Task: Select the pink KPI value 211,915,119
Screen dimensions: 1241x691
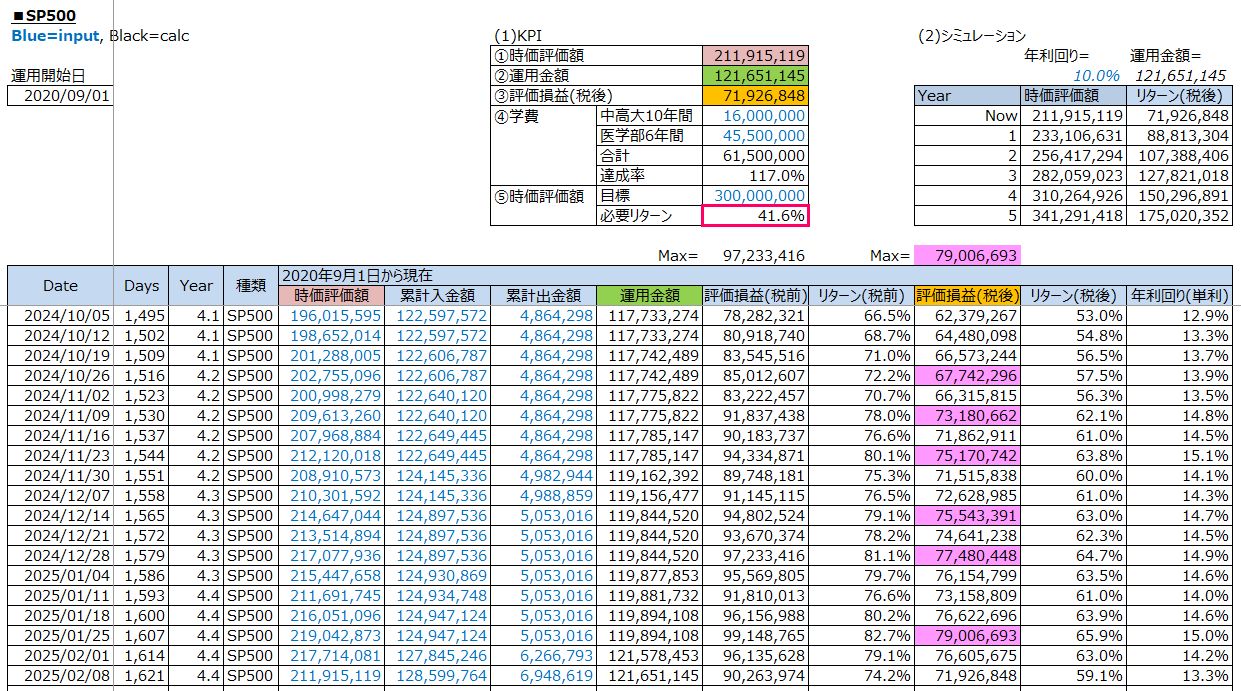Action: (x=755, y=56)
